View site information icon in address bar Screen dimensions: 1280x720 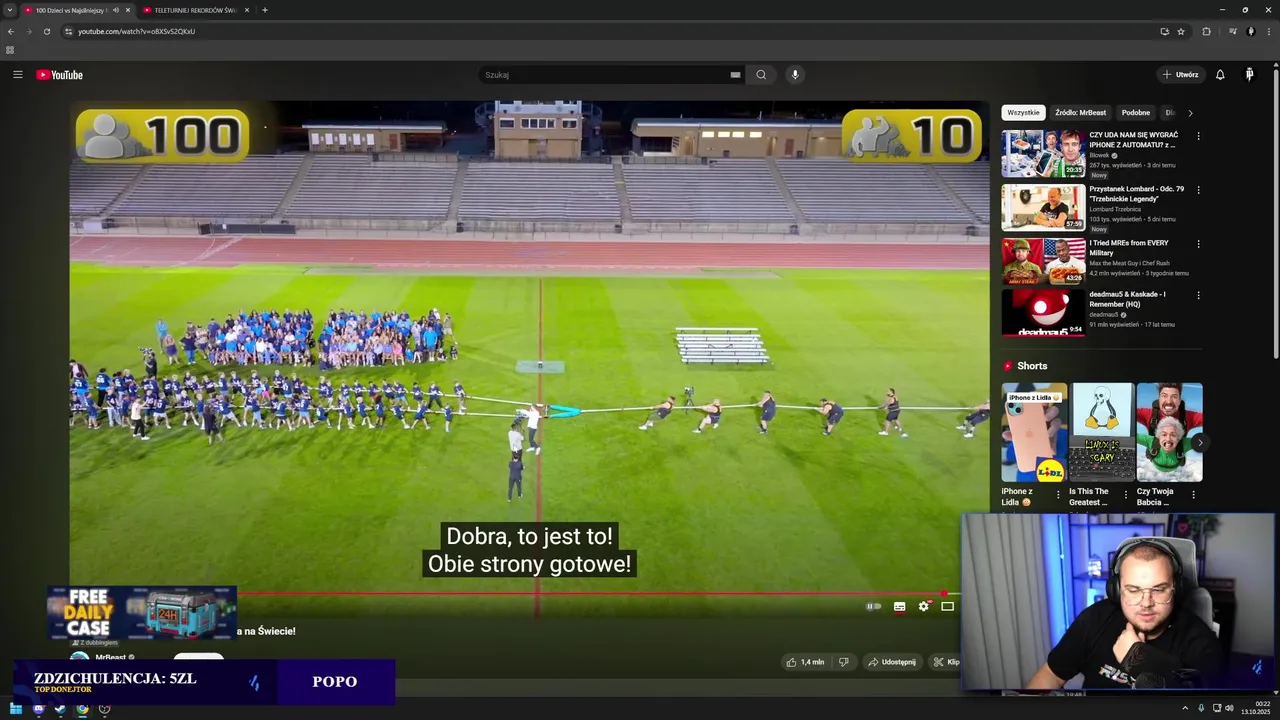point(68,31)
